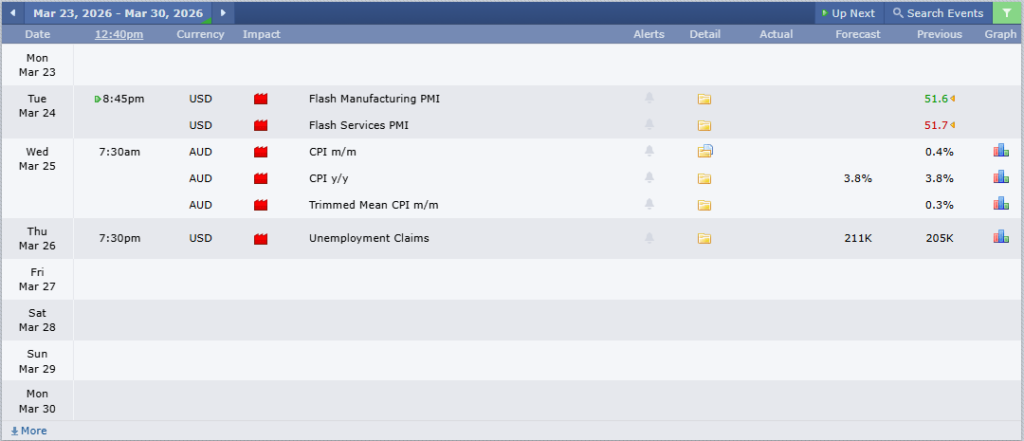Image resolution: width=1024 pixels, height=441 pixels.
Task: Toggle alert bell for Flash Services PMI
Action: (x=649, y=125)
